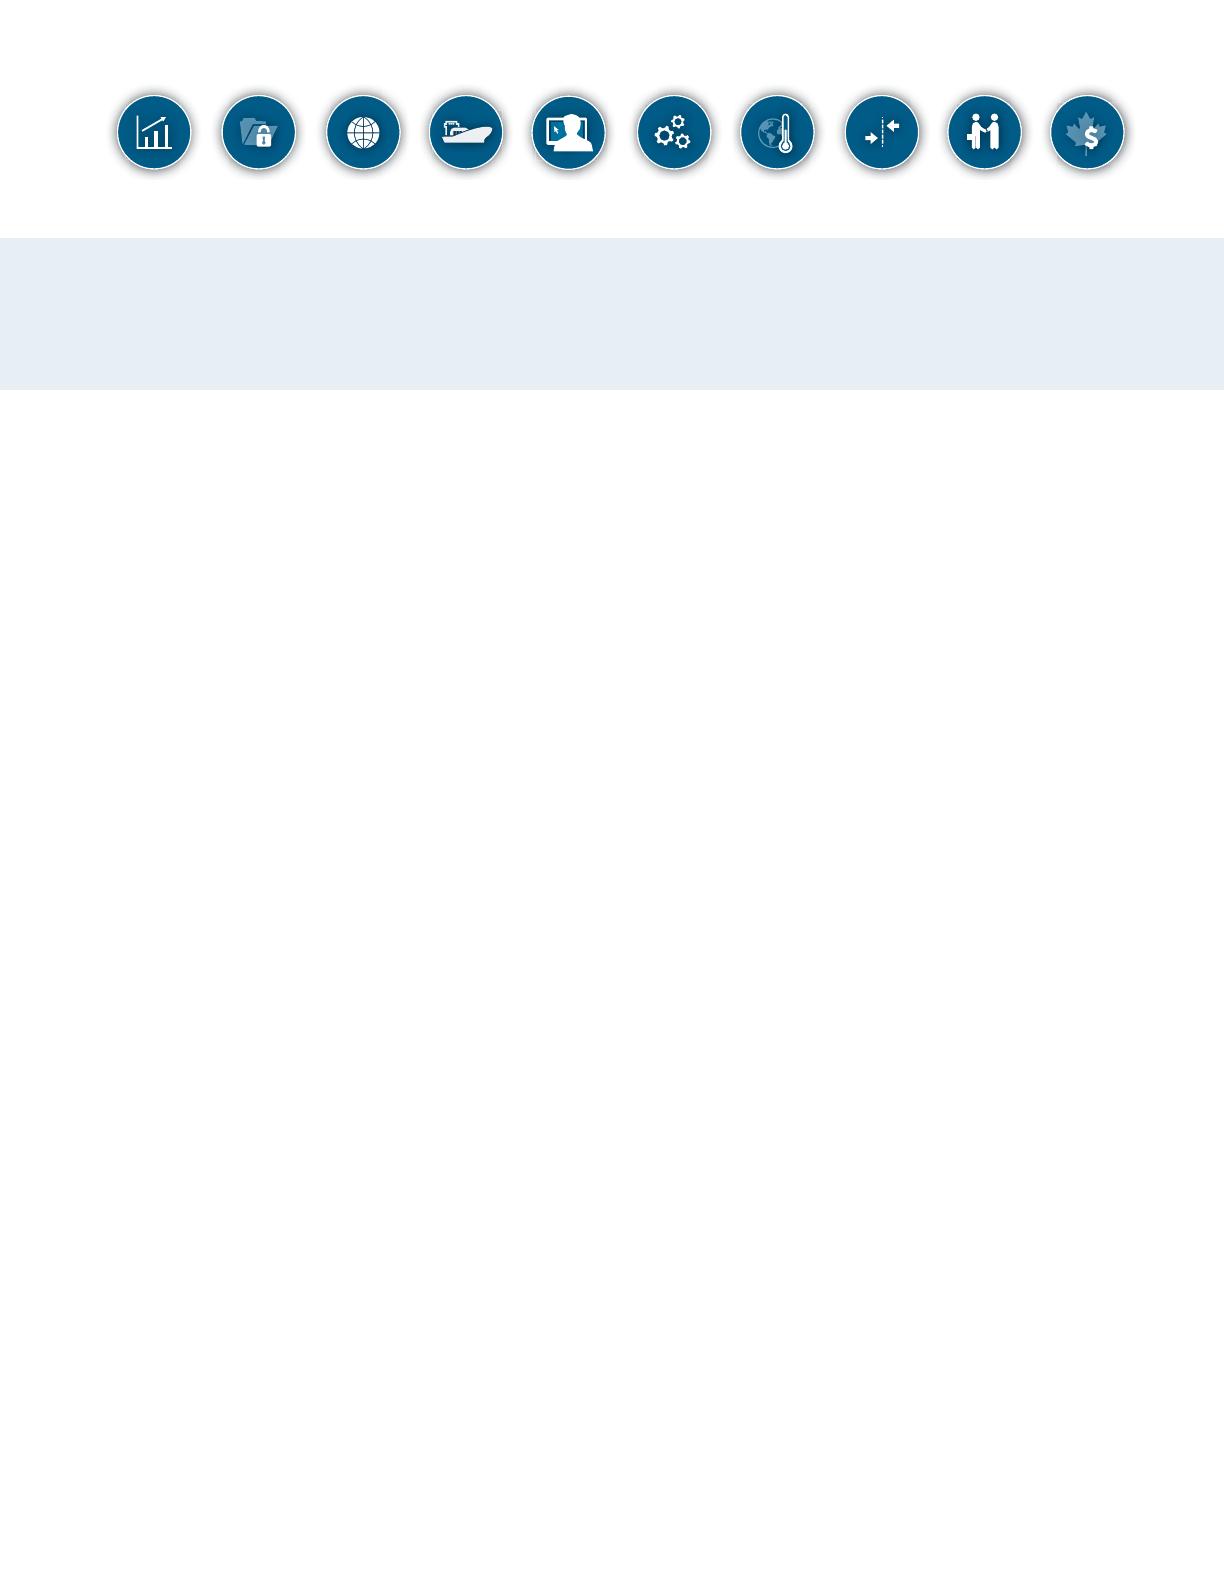This screenshot has width=1224, height=1584.
Task: Choose the rising trend graph circle
Action: coord(154,132)
